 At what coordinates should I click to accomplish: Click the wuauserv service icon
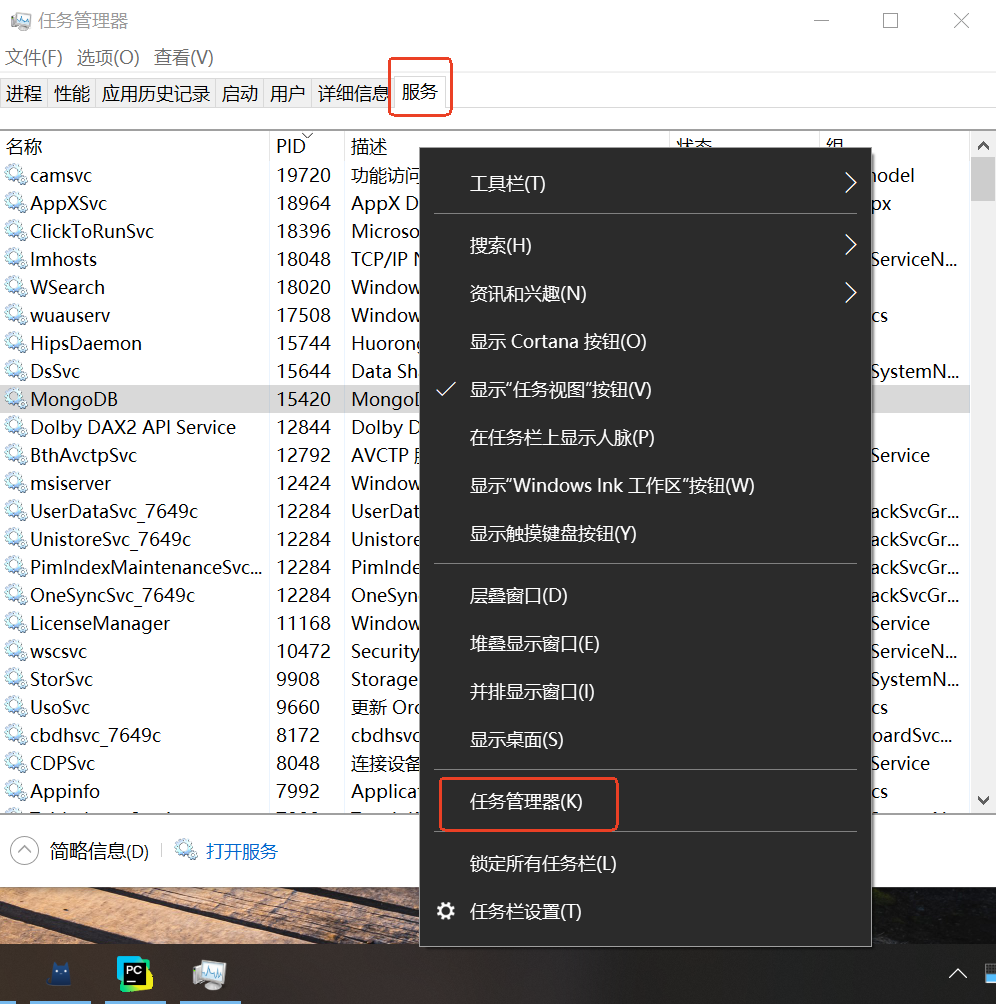pyautogui.click(x=17, y=314)
